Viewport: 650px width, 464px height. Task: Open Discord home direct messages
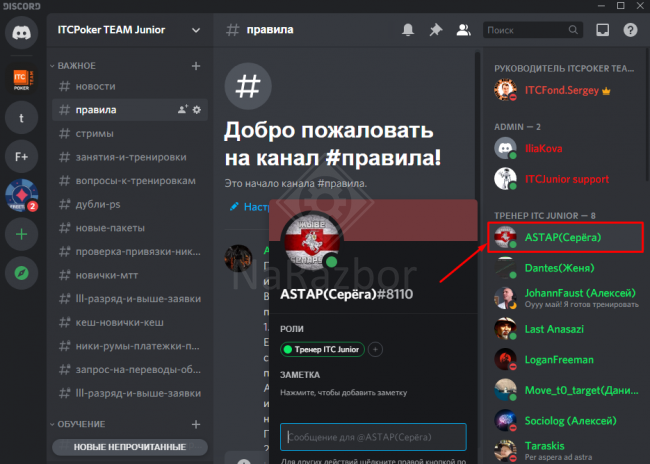coord(21,33)
